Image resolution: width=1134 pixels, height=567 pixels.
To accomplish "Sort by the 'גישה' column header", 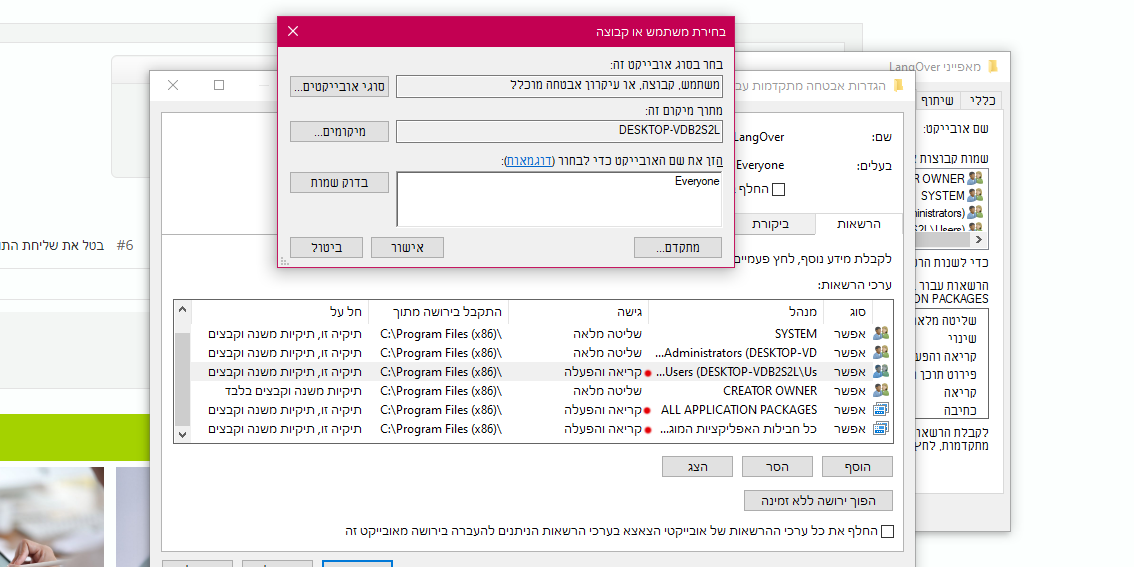I will tap(579, 312).
